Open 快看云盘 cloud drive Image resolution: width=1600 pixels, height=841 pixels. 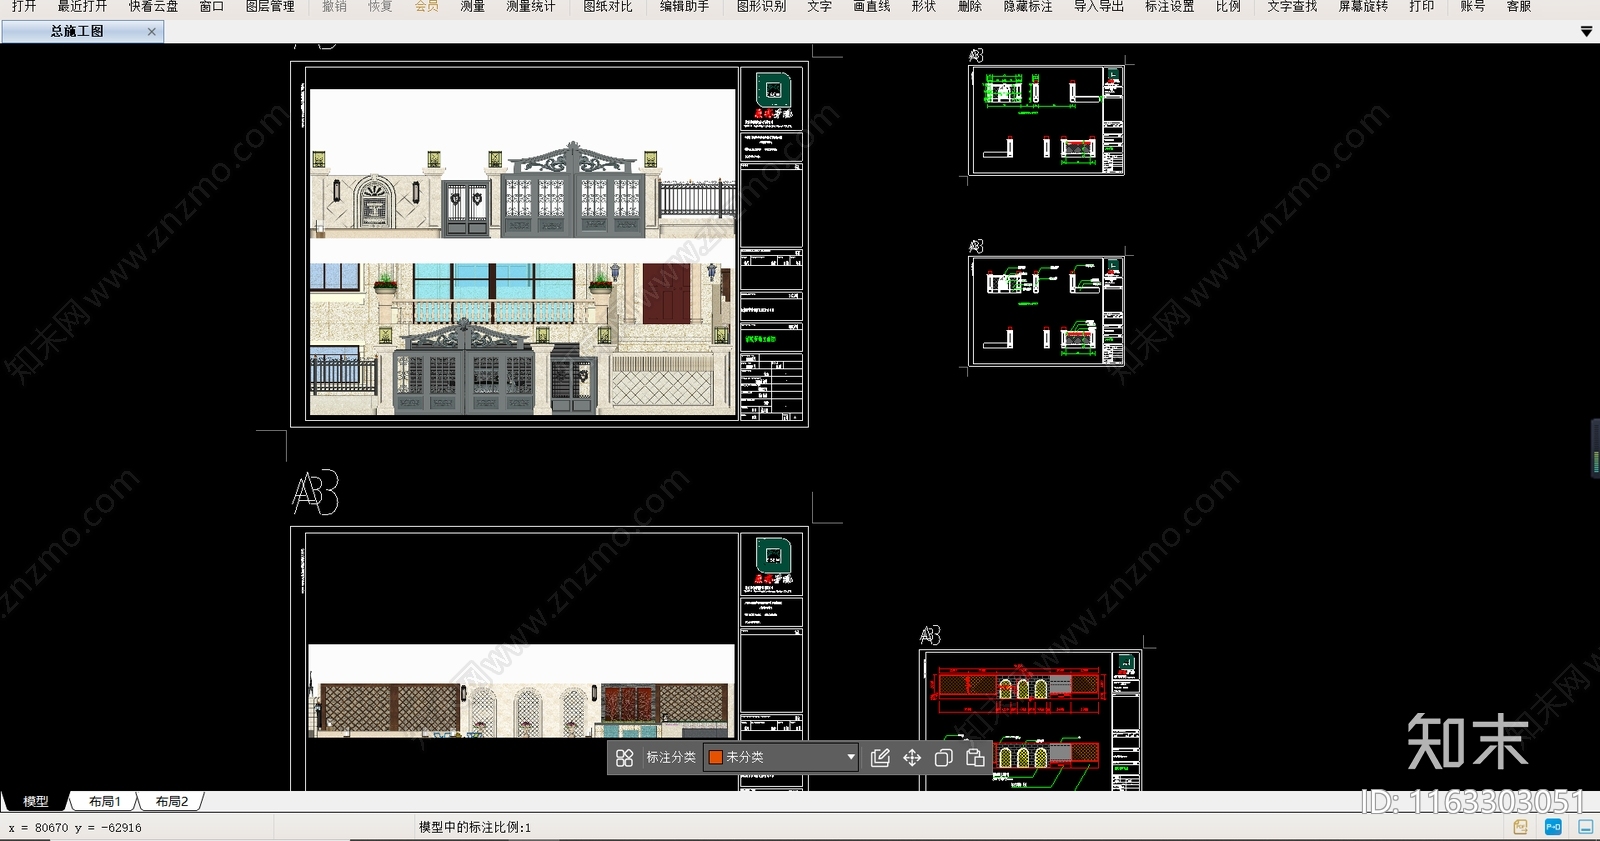(x=153, y=7)
